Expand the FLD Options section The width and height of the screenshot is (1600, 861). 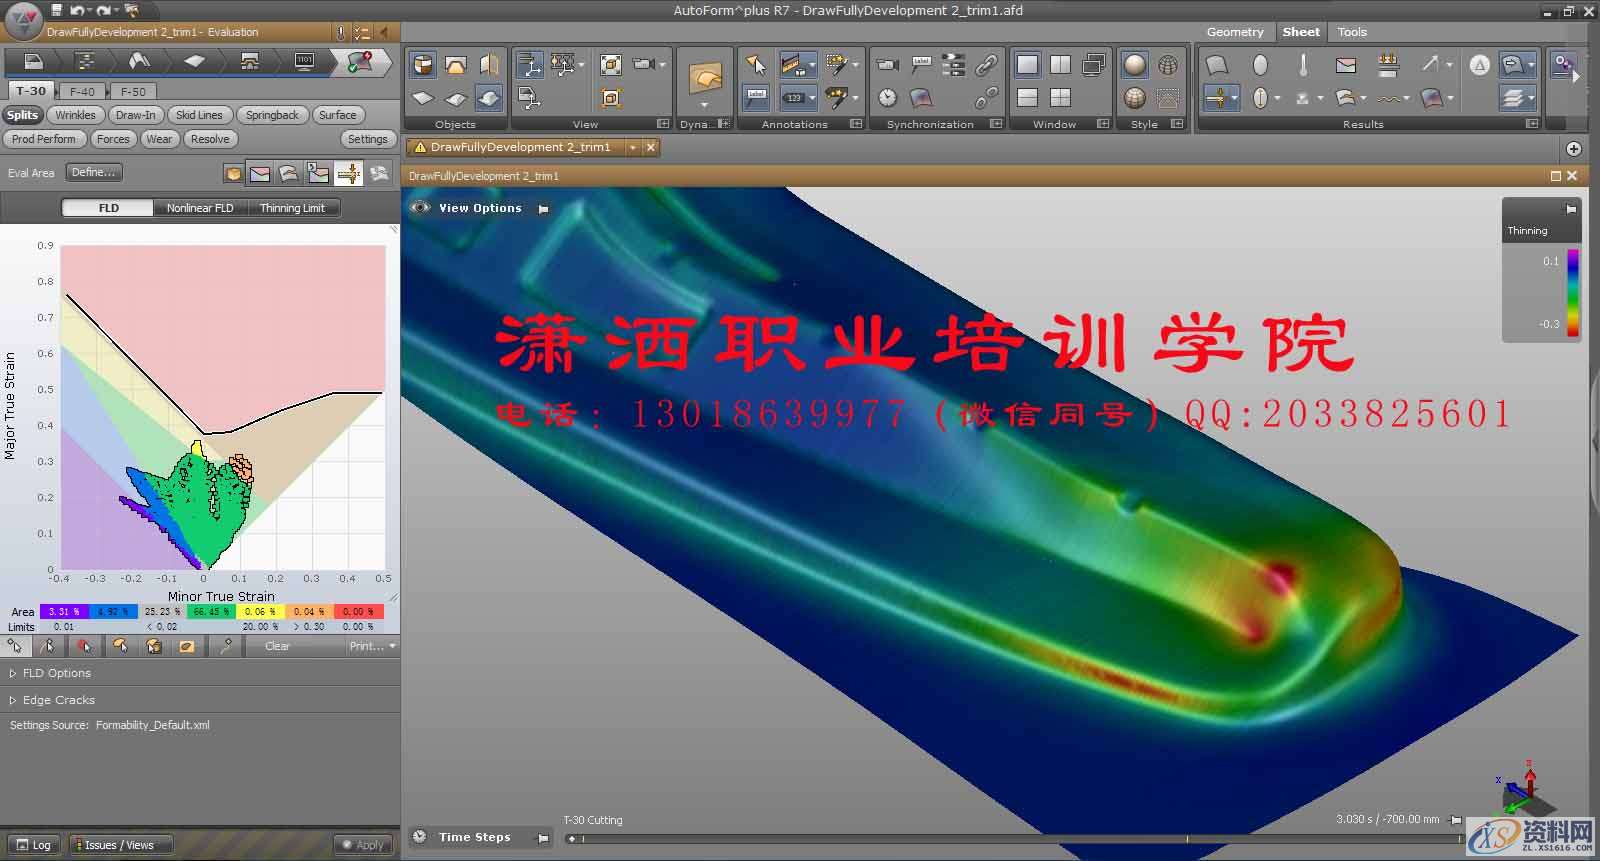tap(56, 673)
